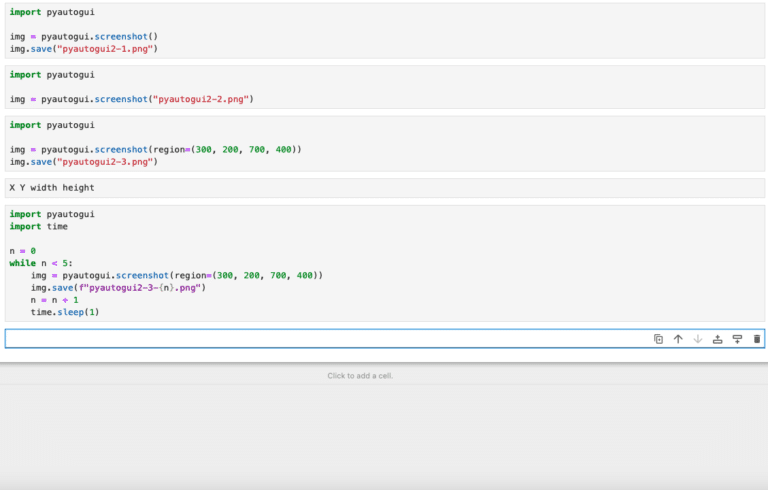Click the img.save("pyautogui2-1.png") line
This screenshot has height=490, width=768.
coord(84,48)
